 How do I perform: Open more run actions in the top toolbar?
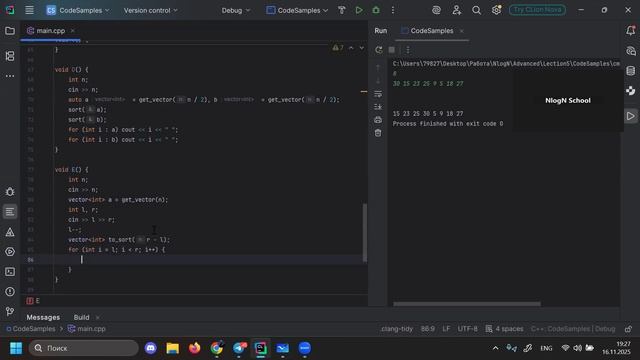393,10
